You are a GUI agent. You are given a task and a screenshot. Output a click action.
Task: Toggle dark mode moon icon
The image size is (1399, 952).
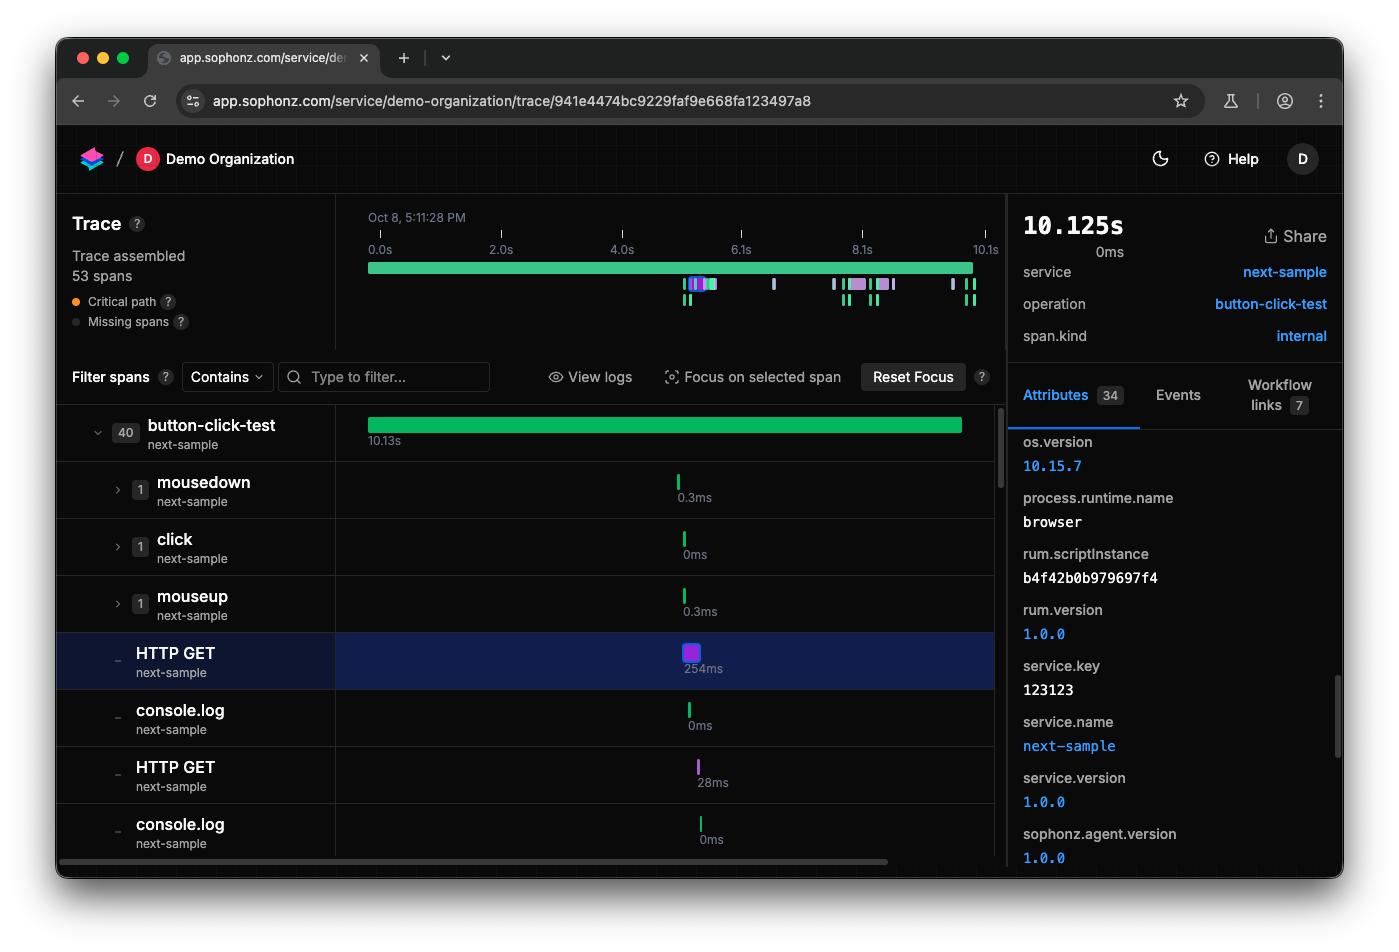[1161, 159]
